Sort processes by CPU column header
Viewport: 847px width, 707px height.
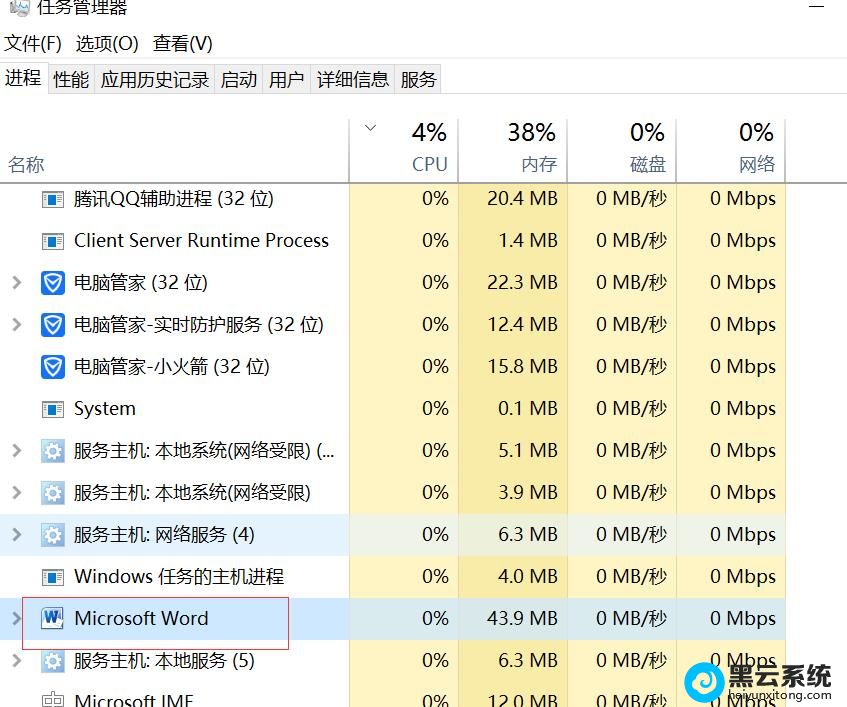[429, 164]
